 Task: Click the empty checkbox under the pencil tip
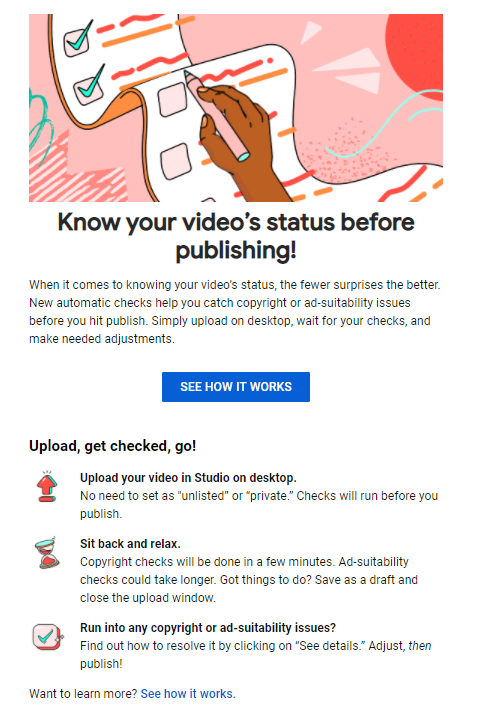pyautogui.click(x=172, y=99)
